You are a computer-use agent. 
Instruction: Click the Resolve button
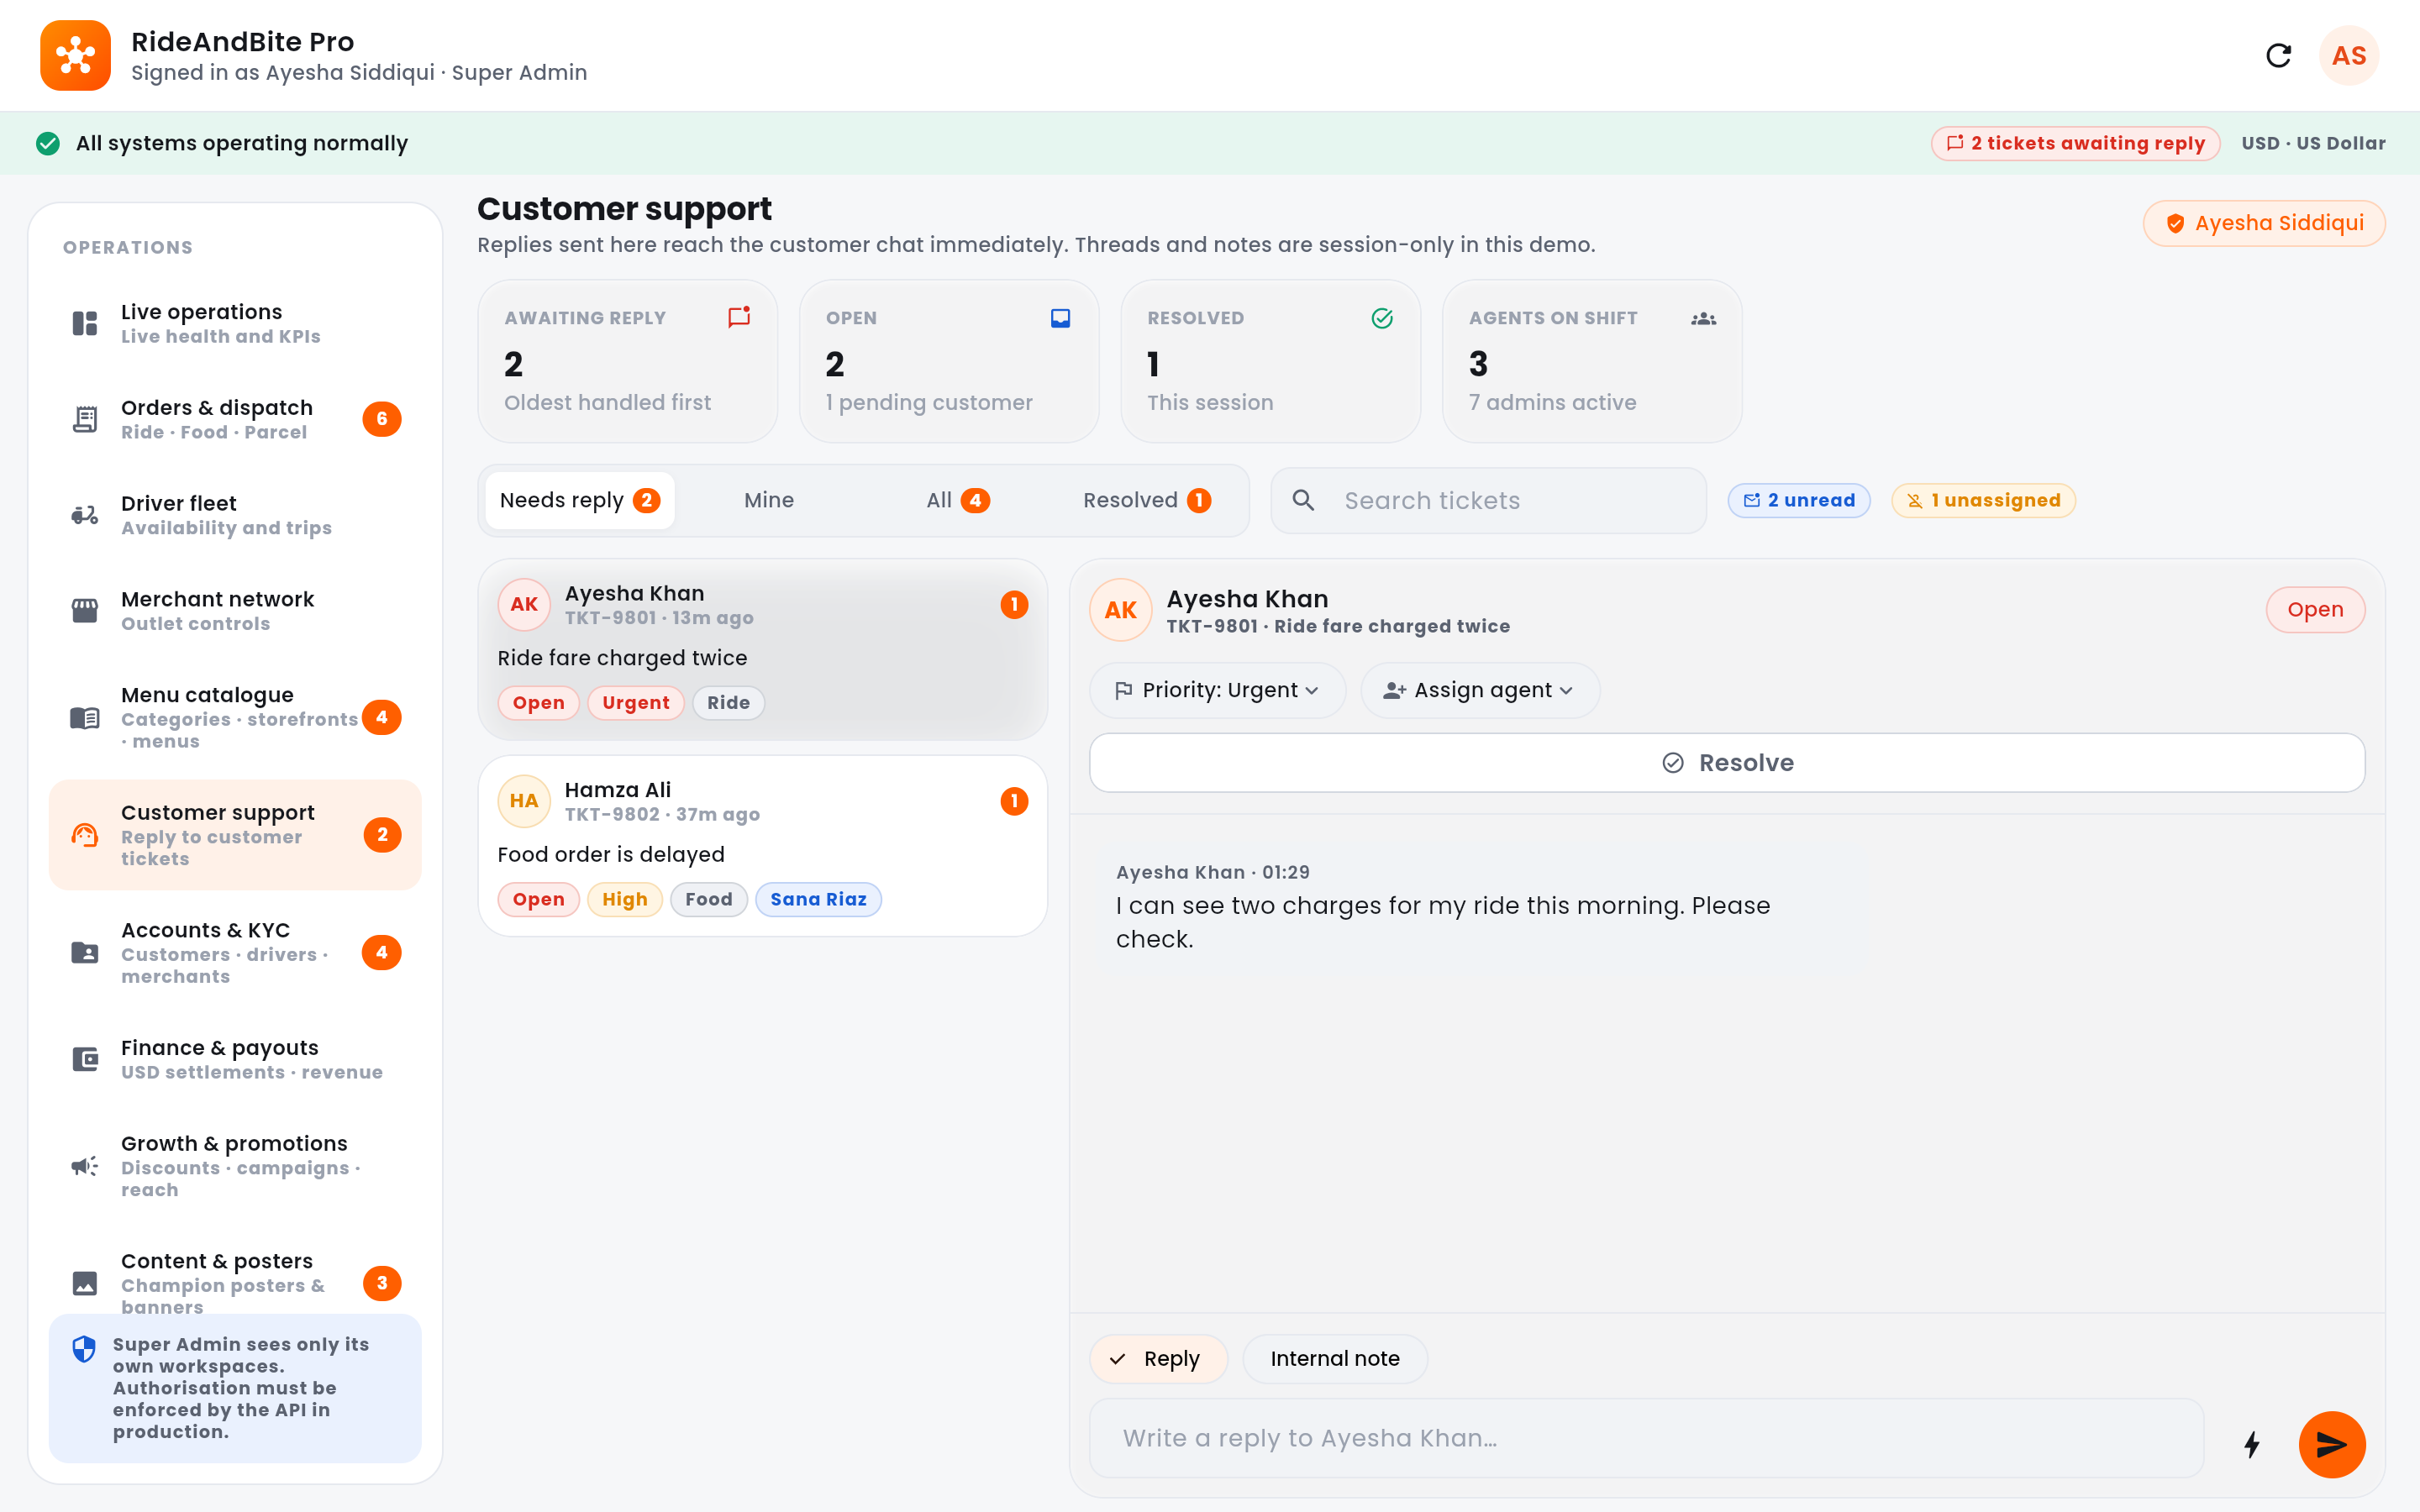point(1727,763)
